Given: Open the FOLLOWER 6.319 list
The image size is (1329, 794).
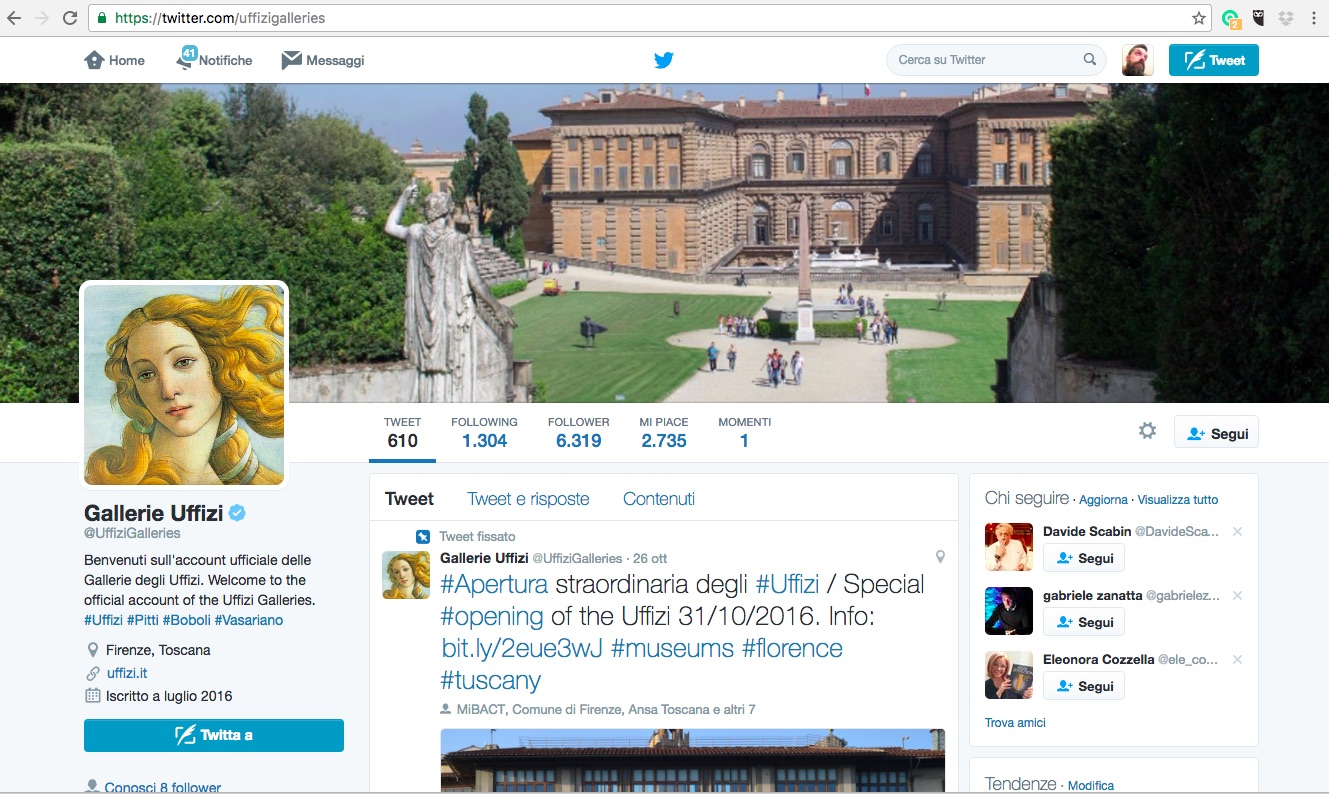Looking at the screenshot, I should (x=579, y=433).
